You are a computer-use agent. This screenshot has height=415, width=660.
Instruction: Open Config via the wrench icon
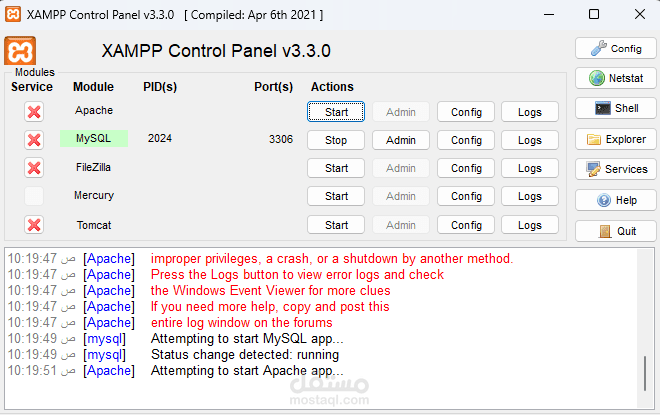(x=598, y=48)
